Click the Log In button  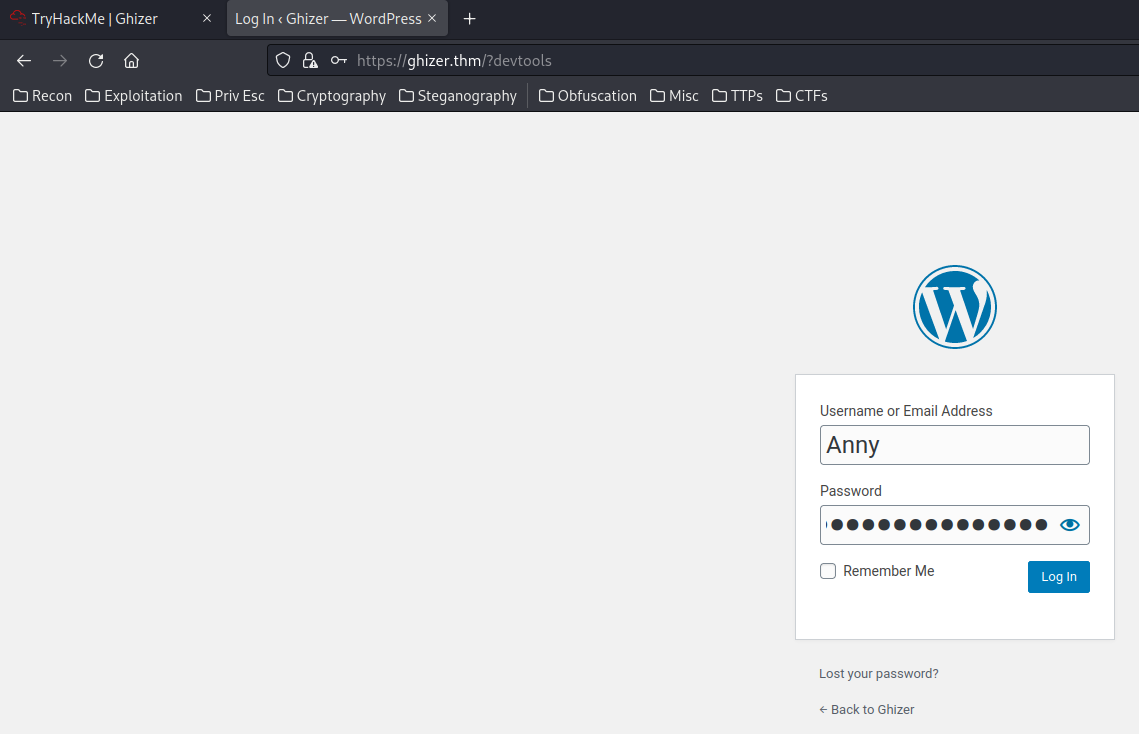point(1058,577)
